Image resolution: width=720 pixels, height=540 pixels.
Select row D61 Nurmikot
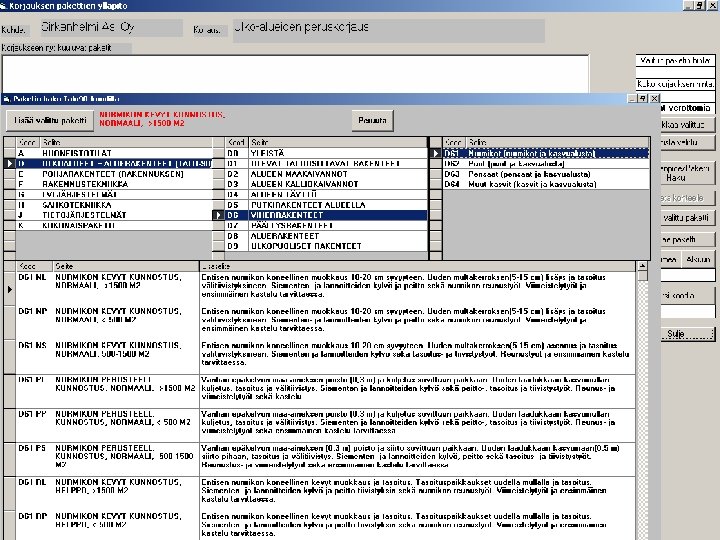click(x=546, y=153)
